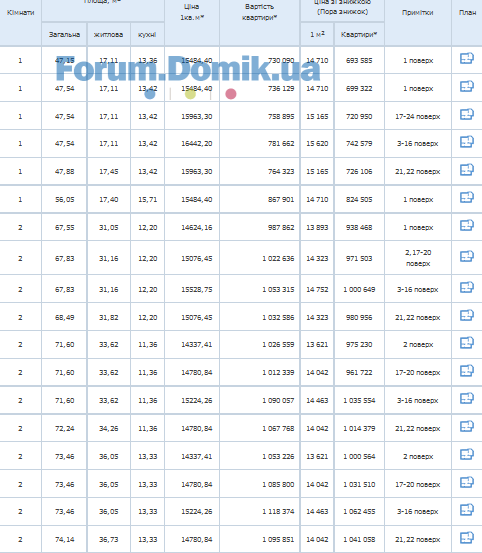
Task: View plan icon for 74,14 m² apartment
Action: (x=466, y=537)
